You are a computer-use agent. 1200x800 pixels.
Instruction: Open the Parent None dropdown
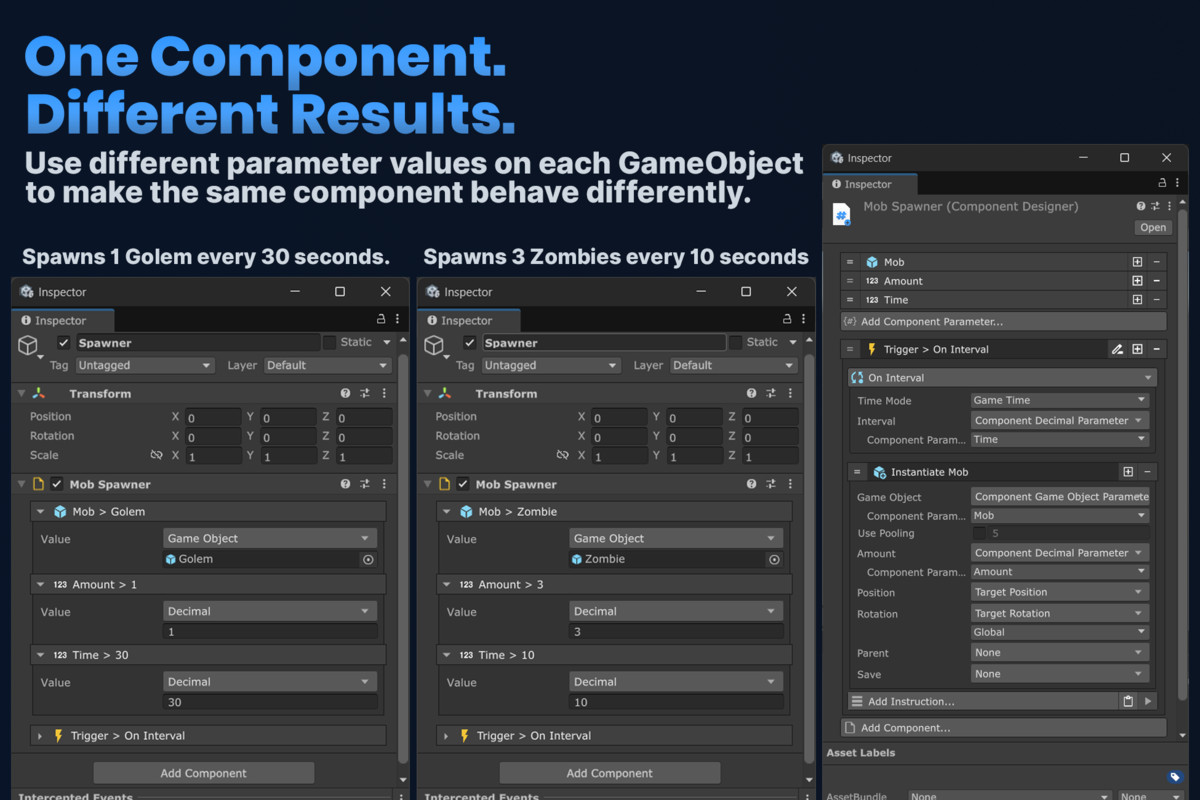point(1060,653)
